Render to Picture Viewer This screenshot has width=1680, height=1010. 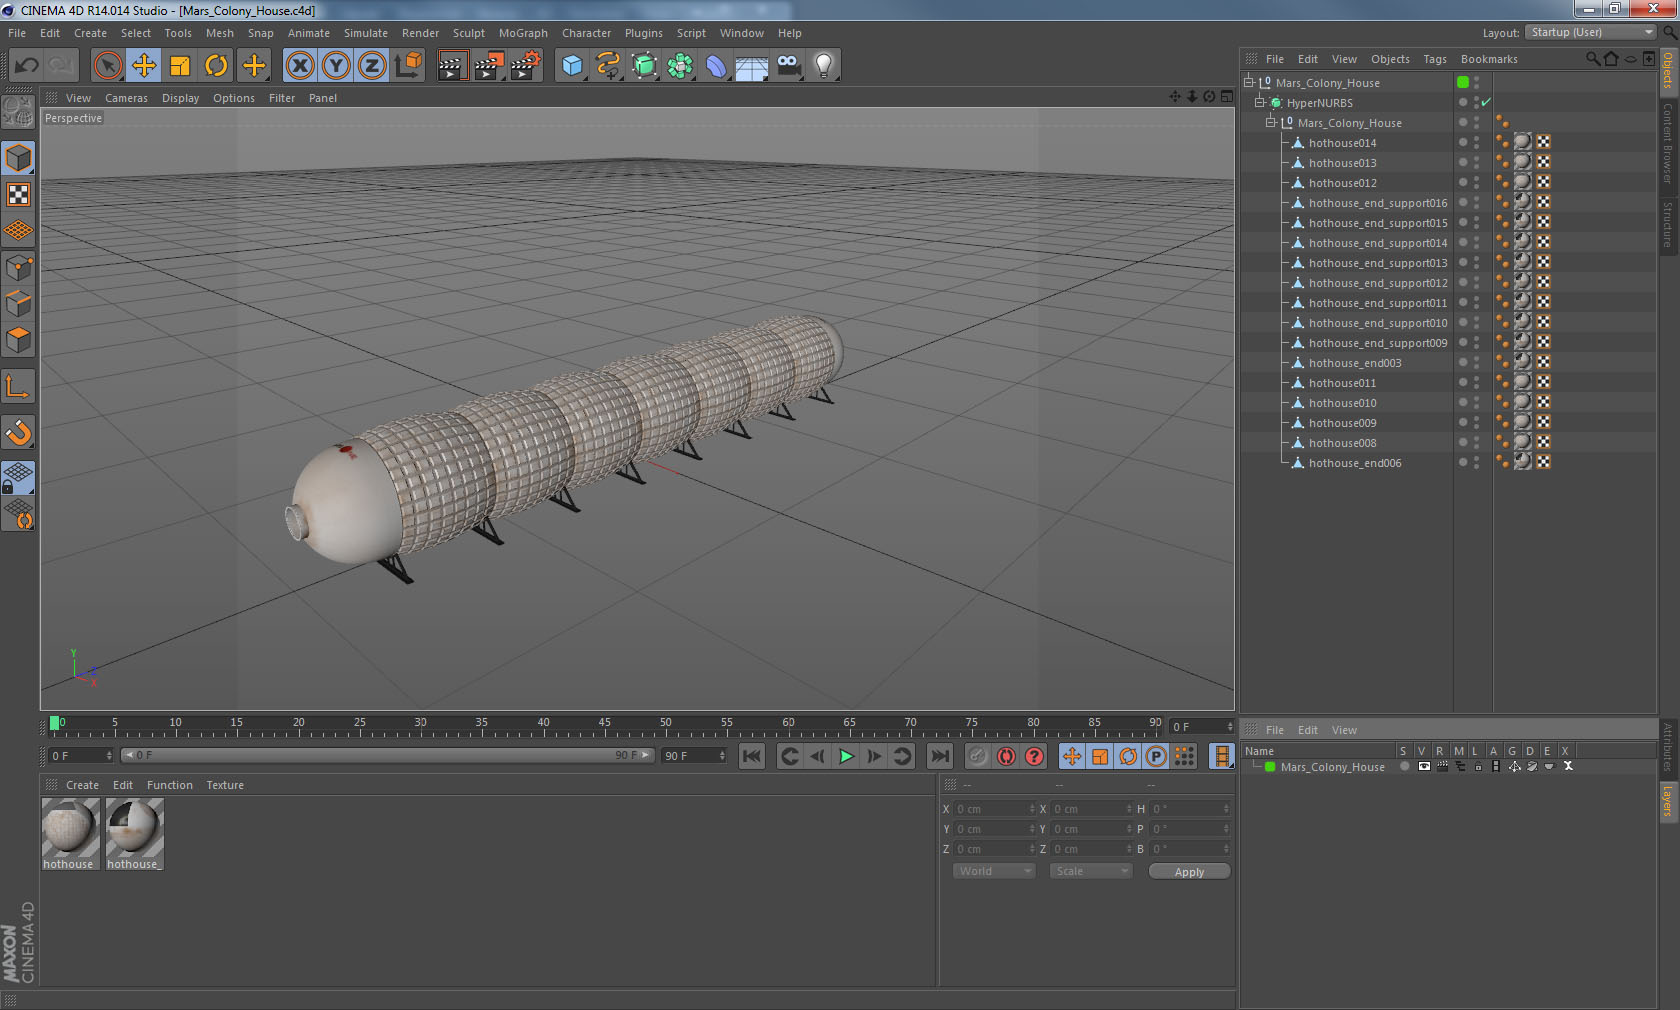coord(489,66)
